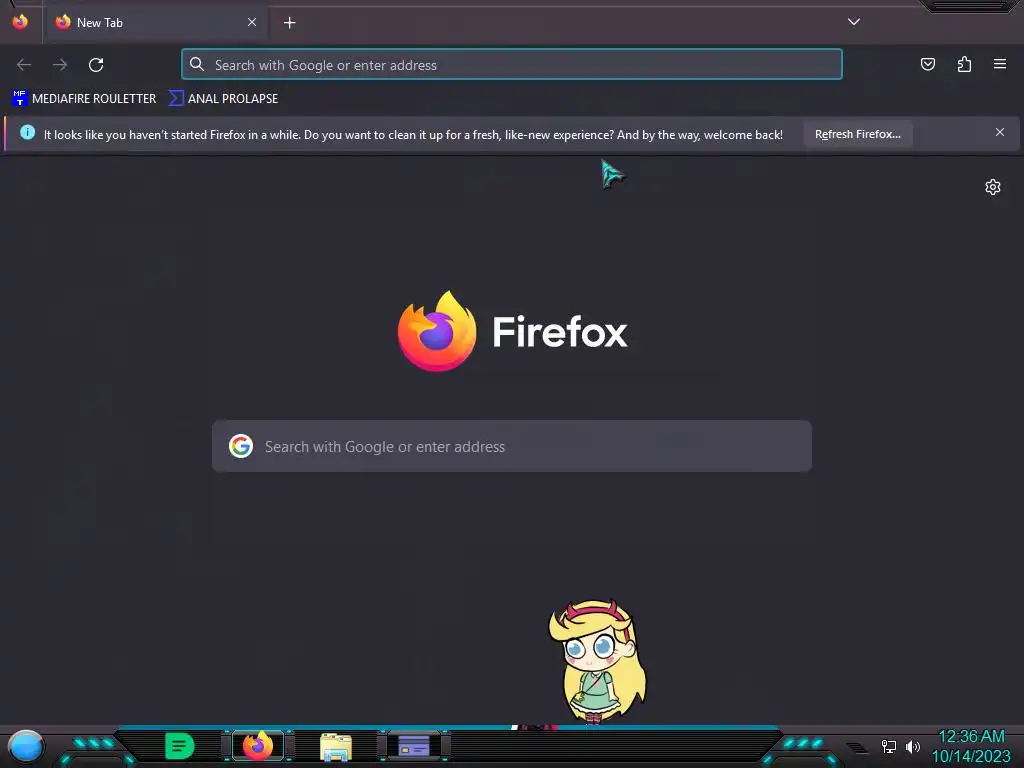1024x768 pixels.
Task: Open a new tab with plus button
Action: [289, 23]
